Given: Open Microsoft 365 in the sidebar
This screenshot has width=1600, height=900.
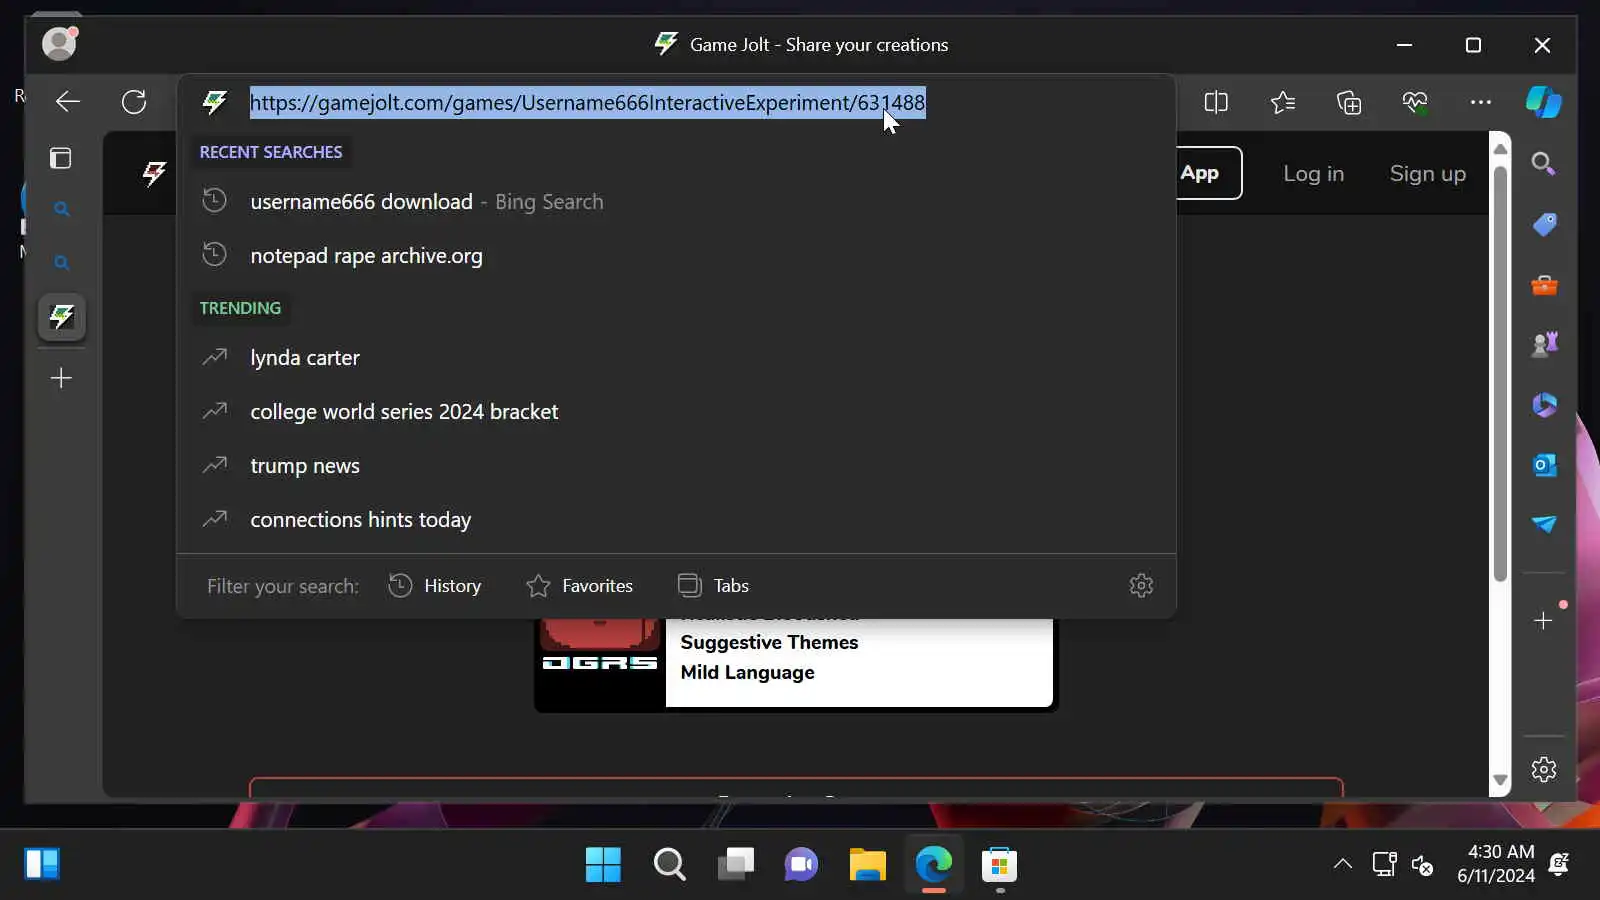Looking at the screenshot, I should click(1544, 405).
